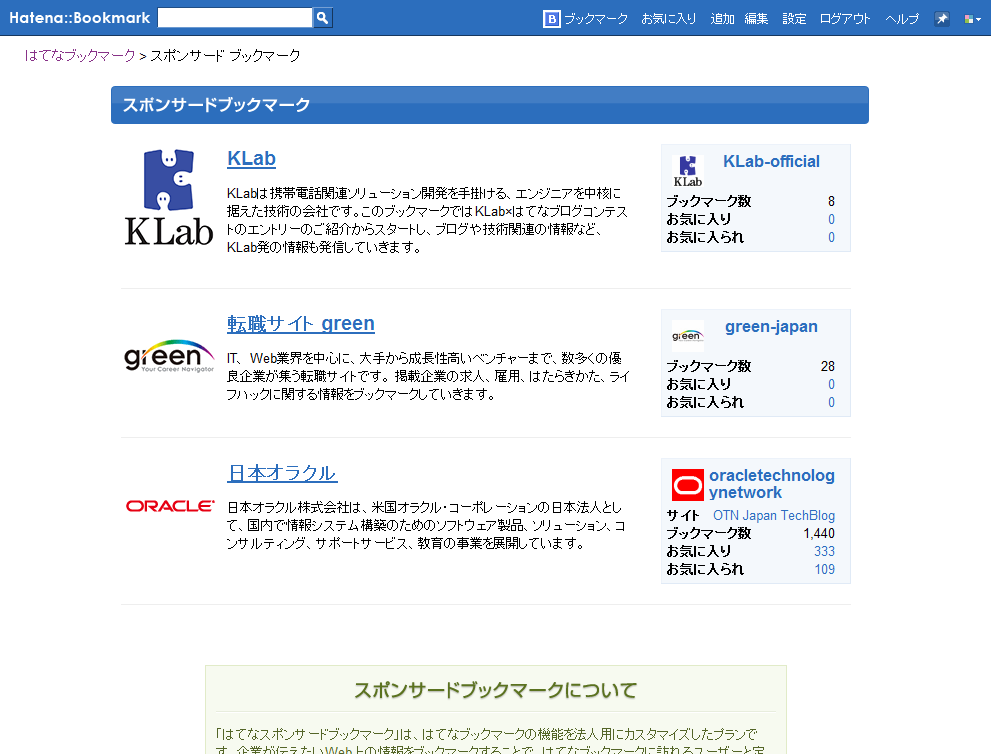Open ヘルプ in top navigation
1008x754 pixels.
point(903,19)
